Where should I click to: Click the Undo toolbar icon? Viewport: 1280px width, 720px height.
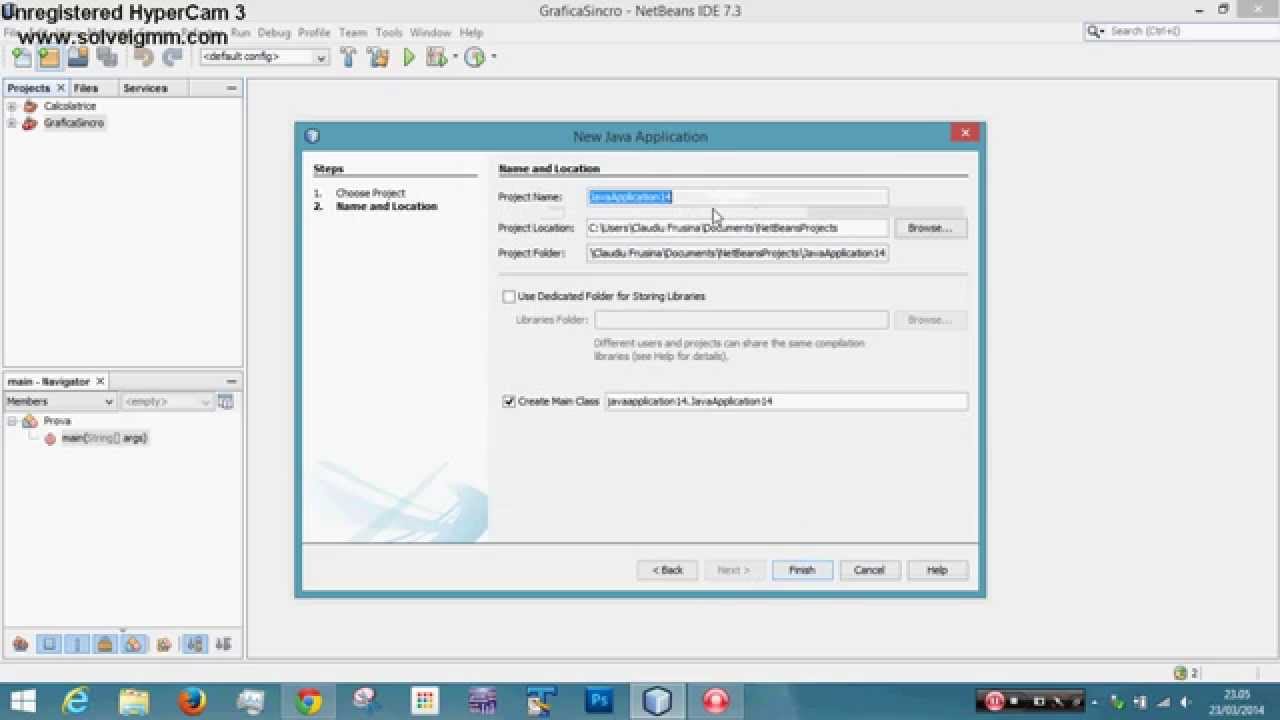[144, 57]
